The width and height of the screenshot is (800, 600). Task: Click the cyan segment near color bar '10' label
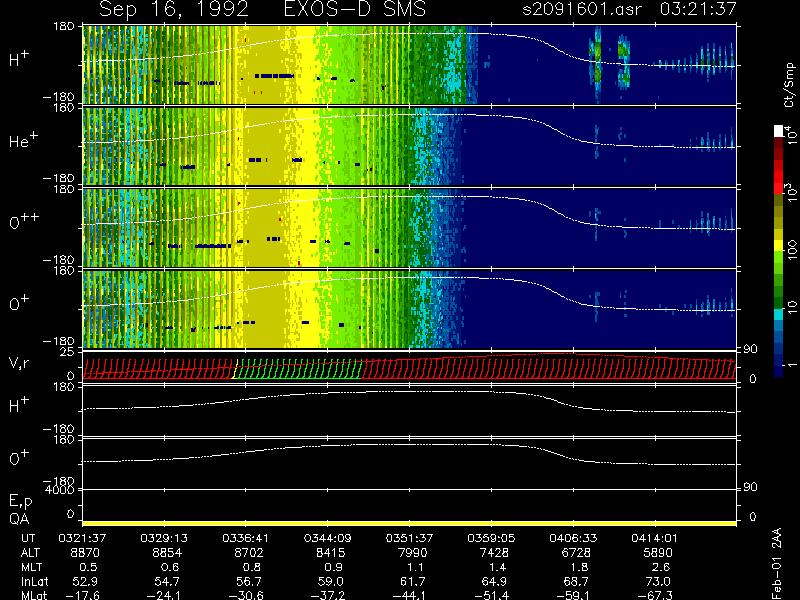coord(779,315)
